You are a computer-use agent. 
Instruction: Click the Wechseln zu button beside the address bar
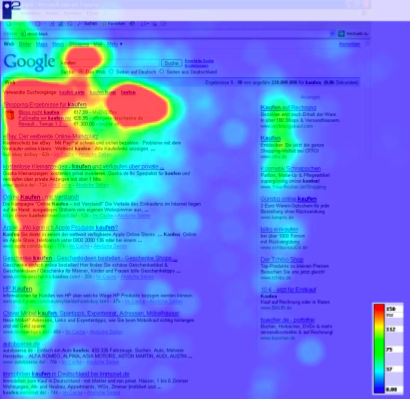point(353,34)
